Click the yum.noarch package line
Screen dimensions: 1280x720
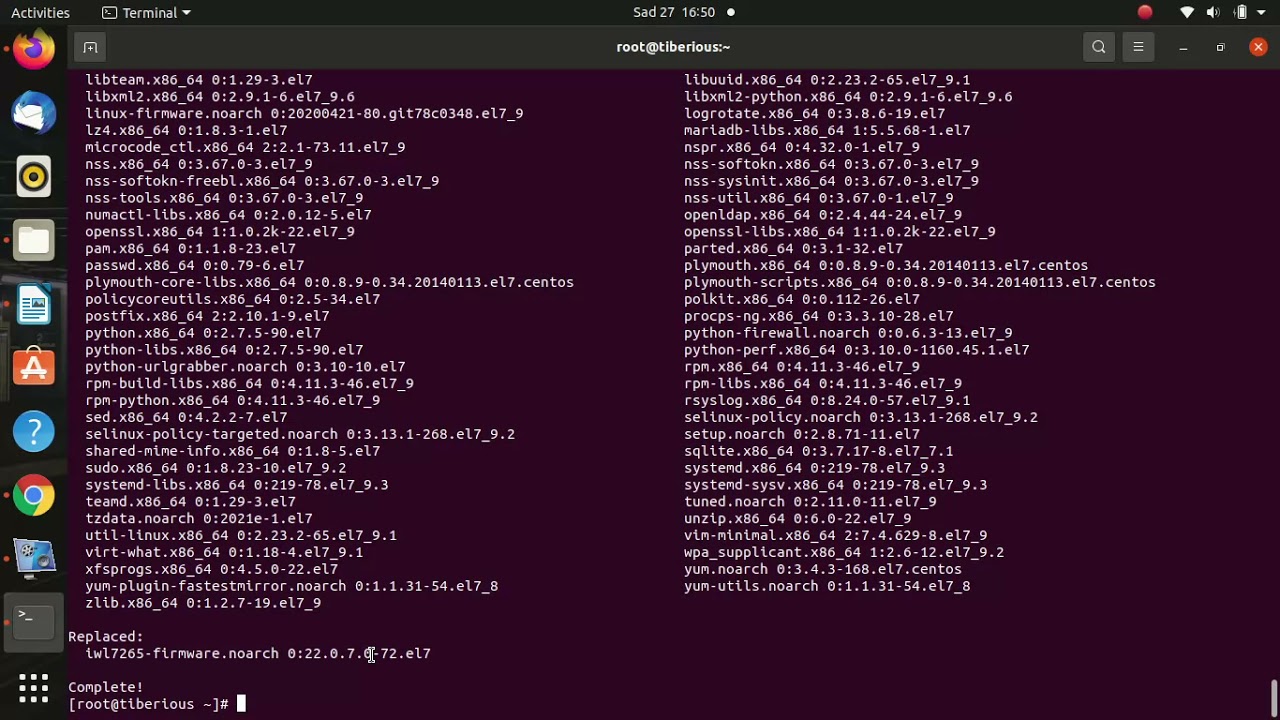tap(823, 569)
